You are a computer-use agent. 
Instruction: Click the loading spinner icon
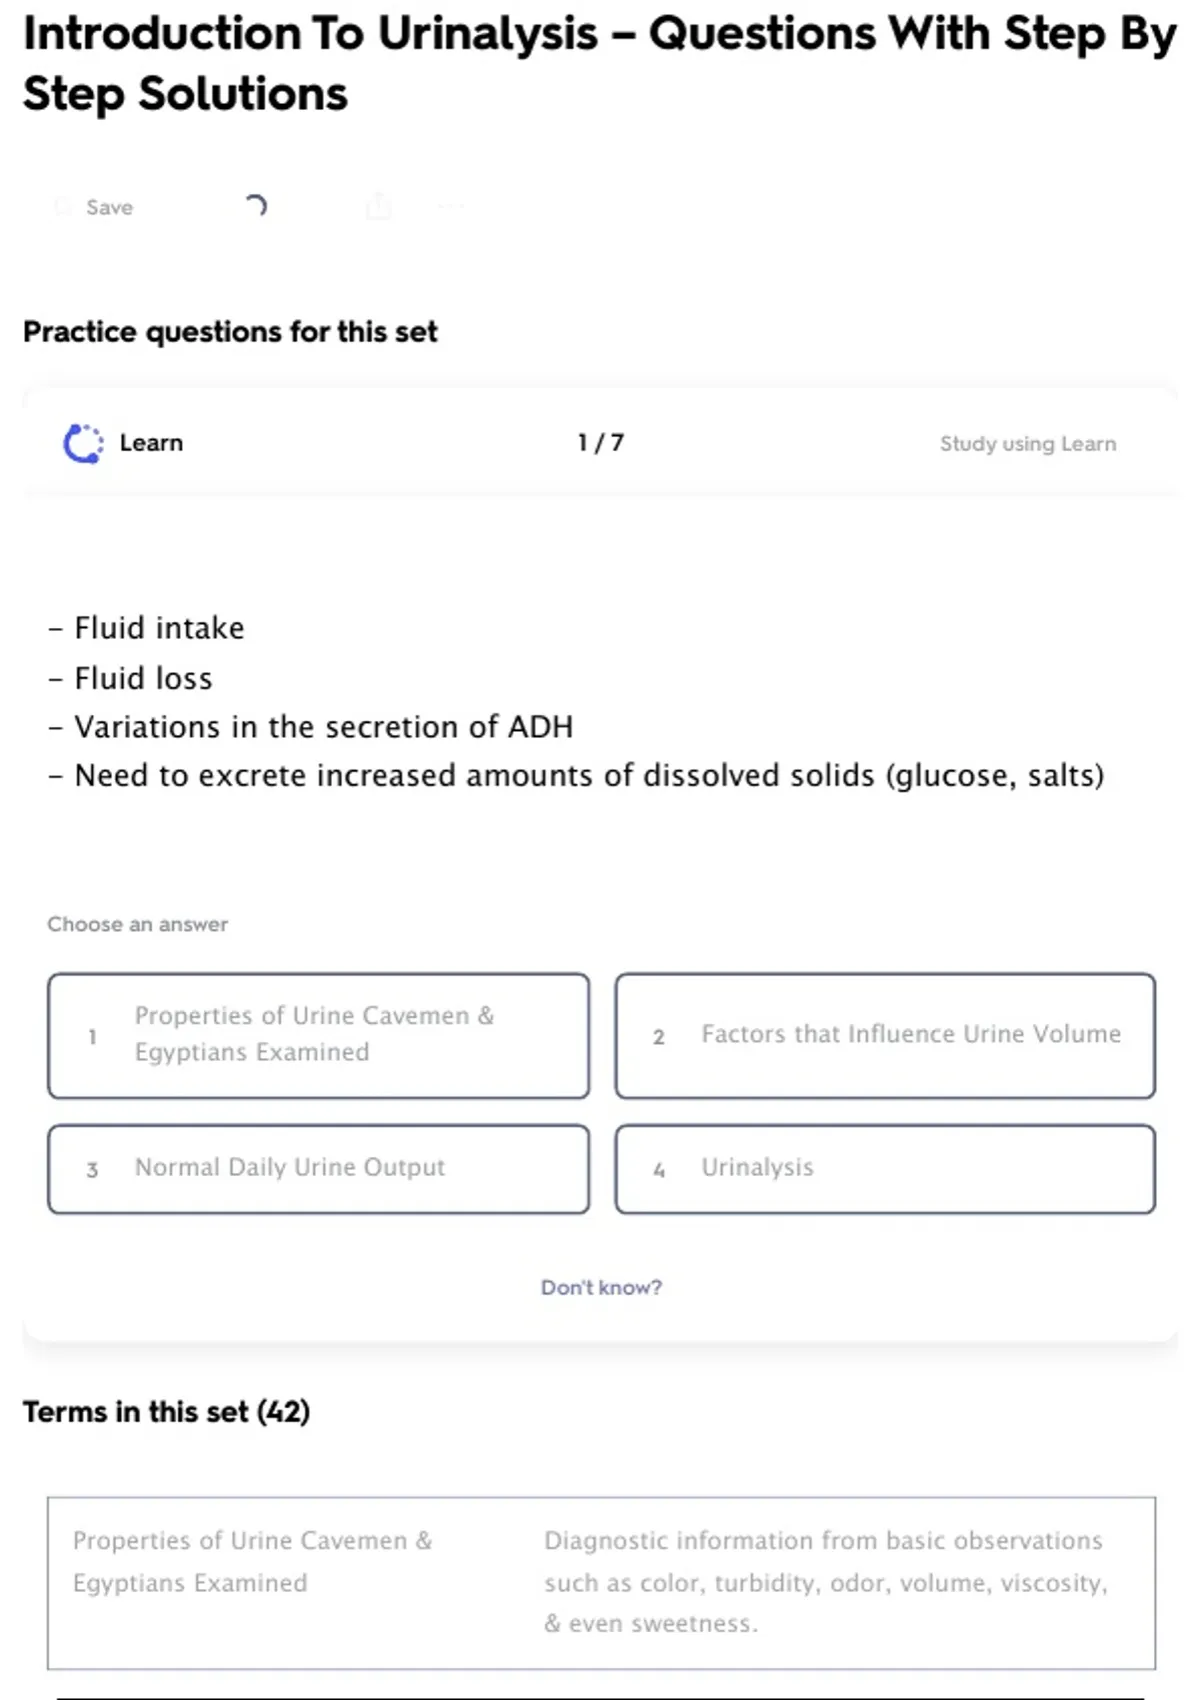(256, 206)
